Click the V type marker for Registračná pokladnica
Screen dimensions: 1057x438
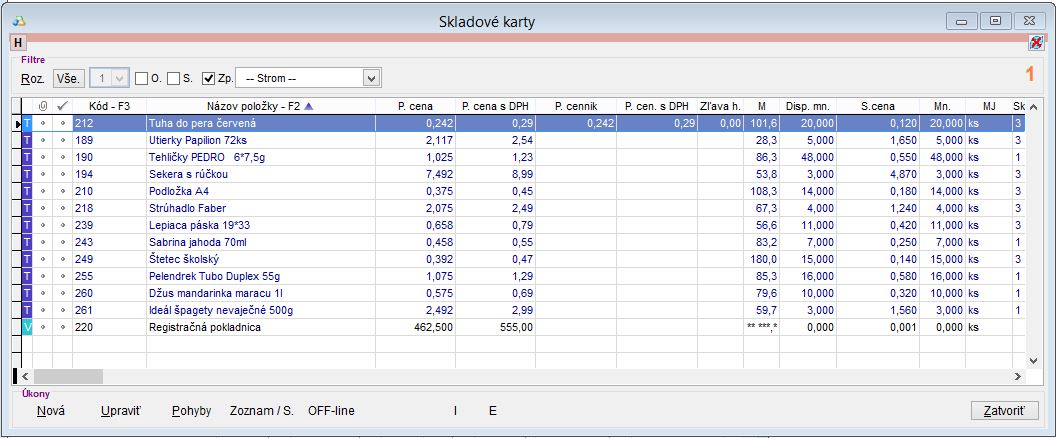click(x=27, y=327)
